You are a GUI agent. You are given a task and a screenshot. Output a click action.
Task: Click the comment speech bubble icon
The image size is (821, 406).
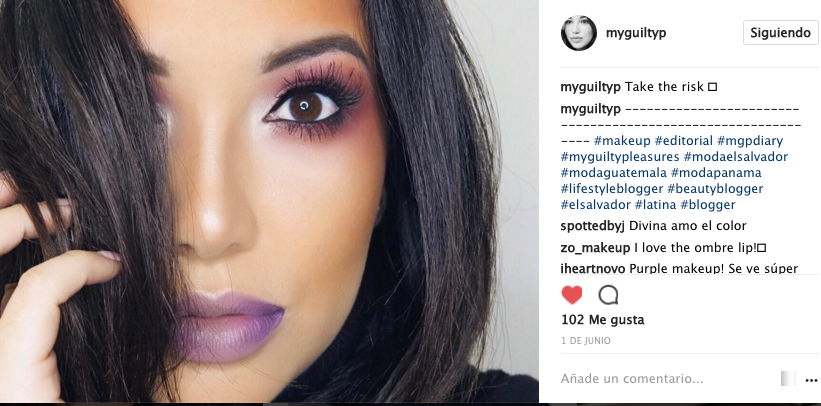point(608,295)
